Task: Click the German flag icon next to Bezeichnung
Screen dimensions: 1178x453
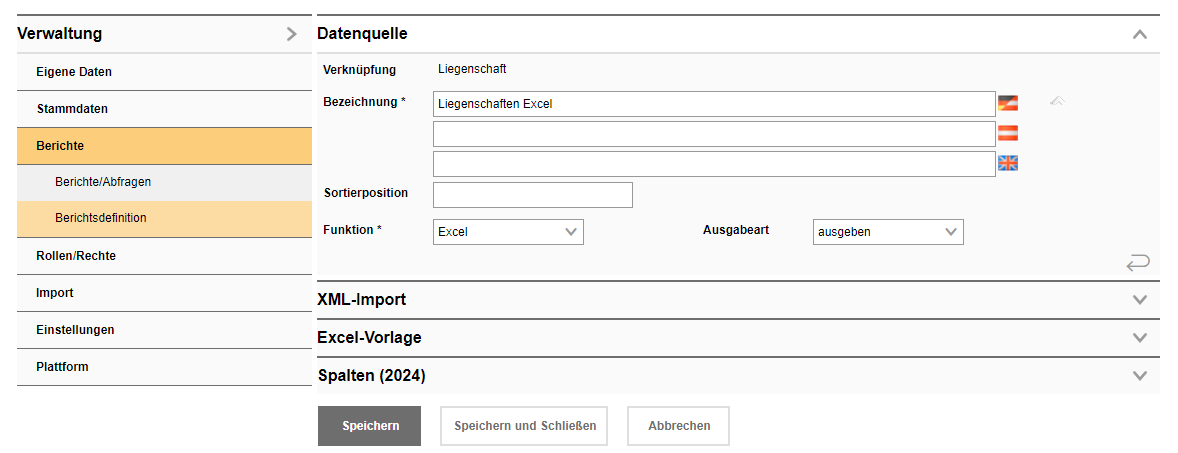Action: (1008, 103)
